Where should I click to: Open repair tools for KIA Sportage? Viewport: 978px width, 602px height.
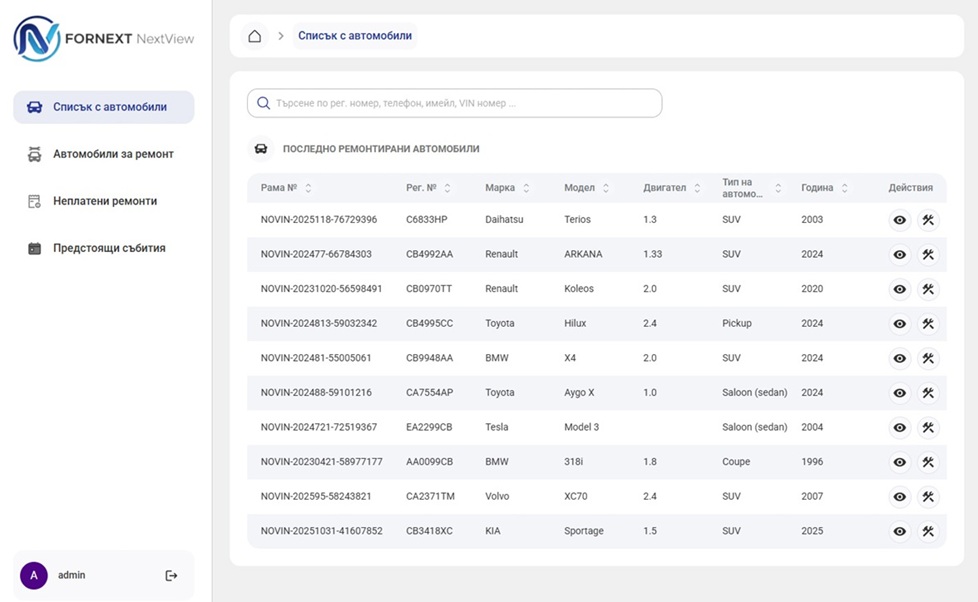coord(928,532)
